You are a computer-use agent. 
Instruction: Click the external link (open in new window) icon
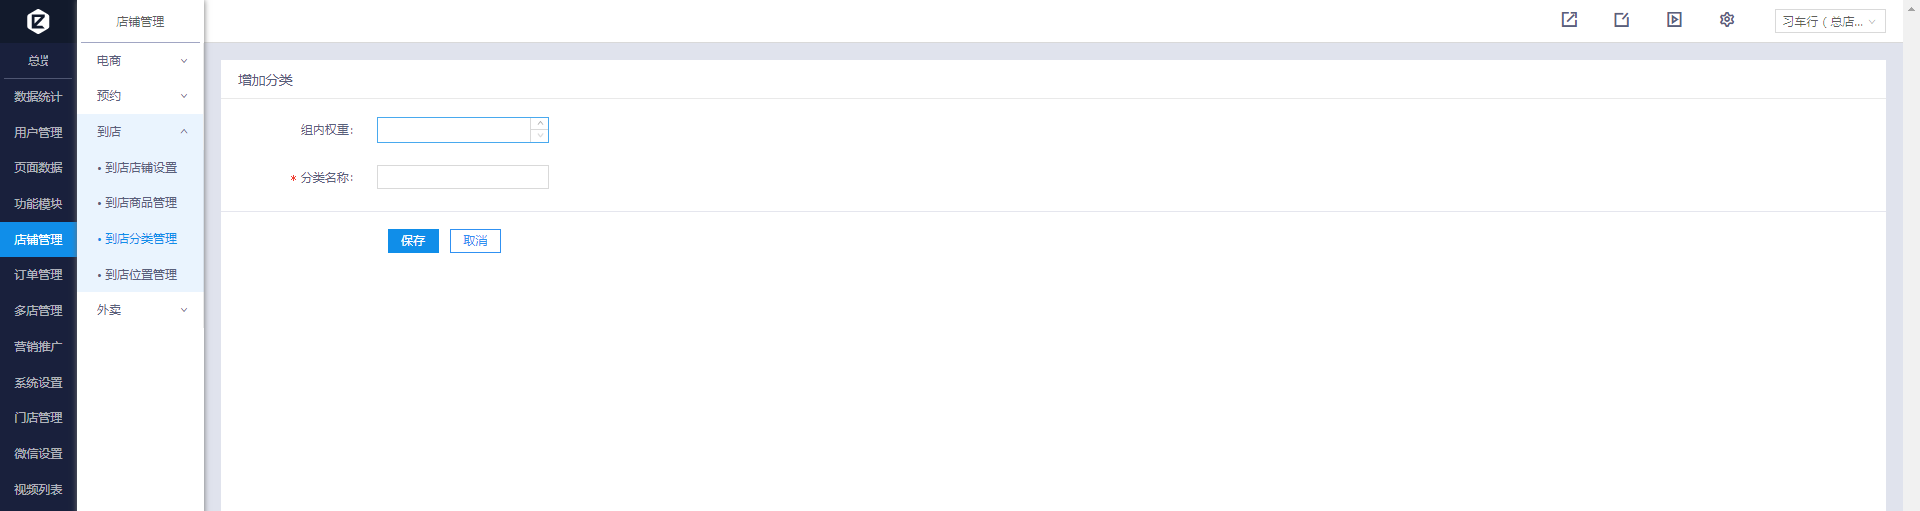1569,20
